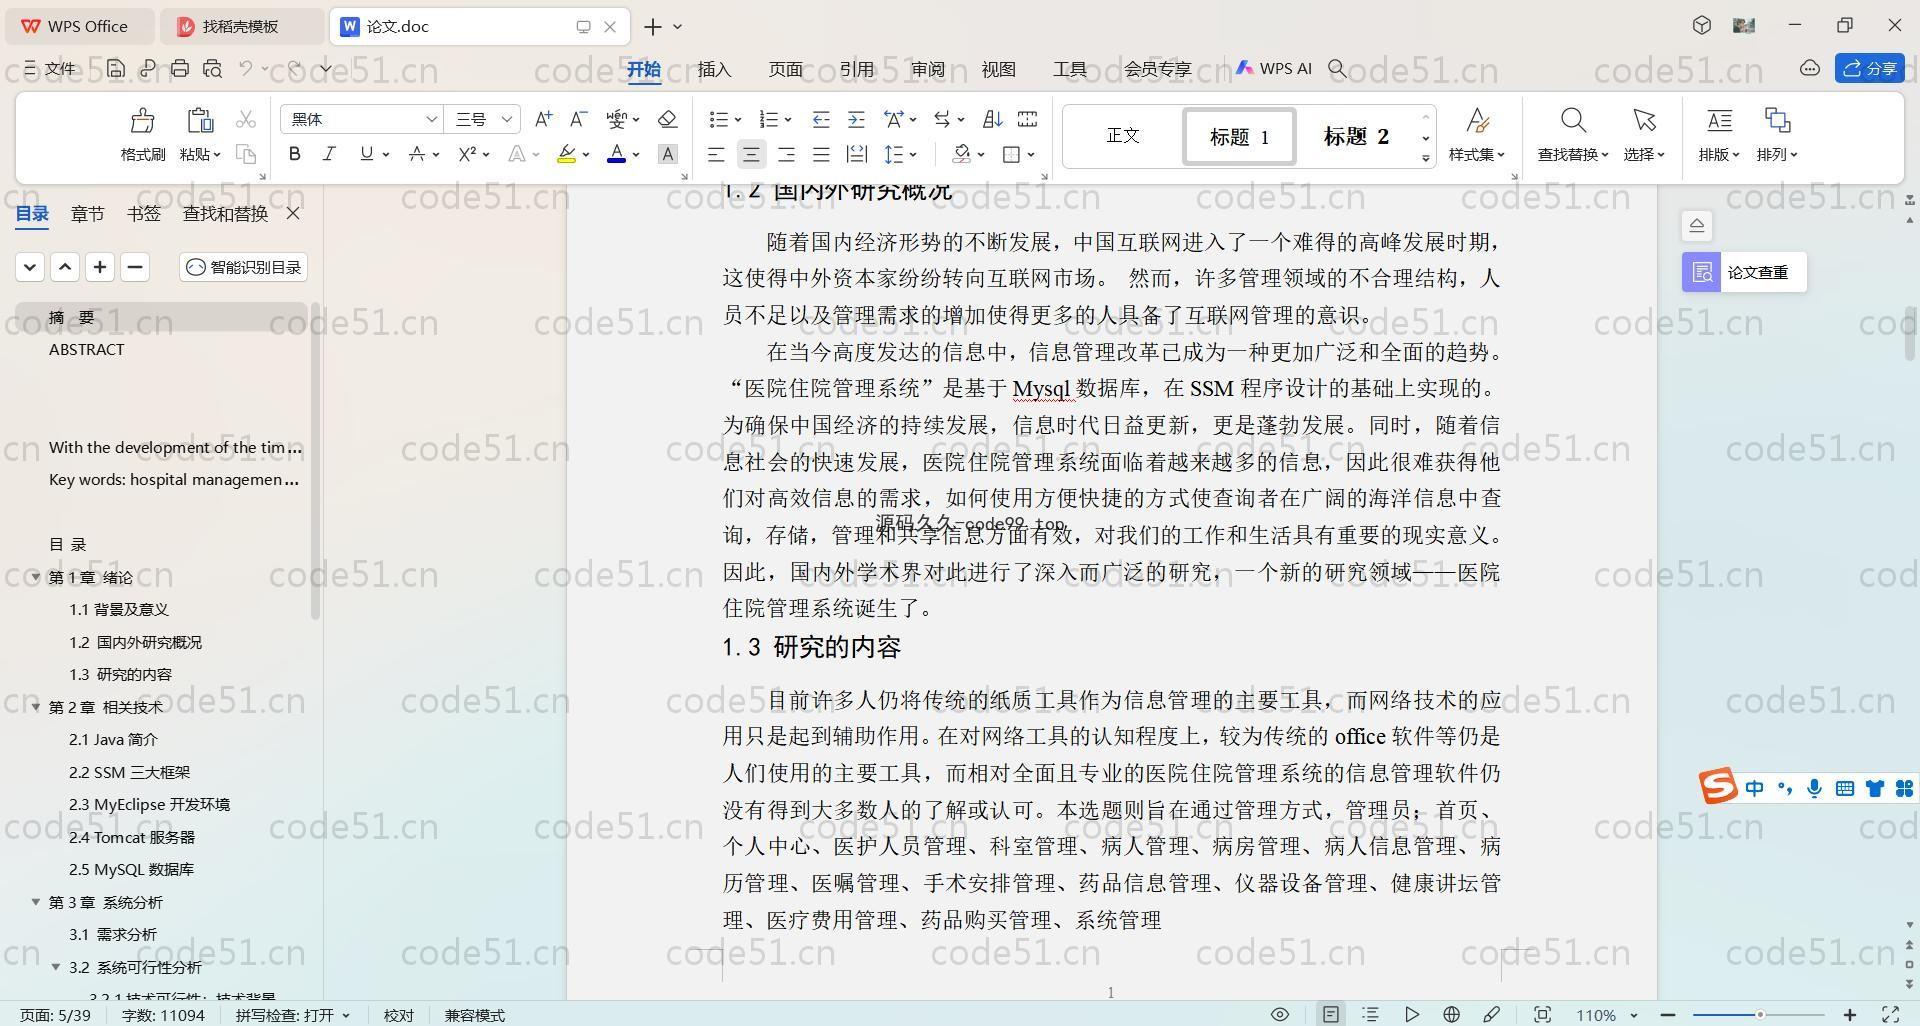
Task: Click the 分享 share button
Action: [x=1870, y=68]
